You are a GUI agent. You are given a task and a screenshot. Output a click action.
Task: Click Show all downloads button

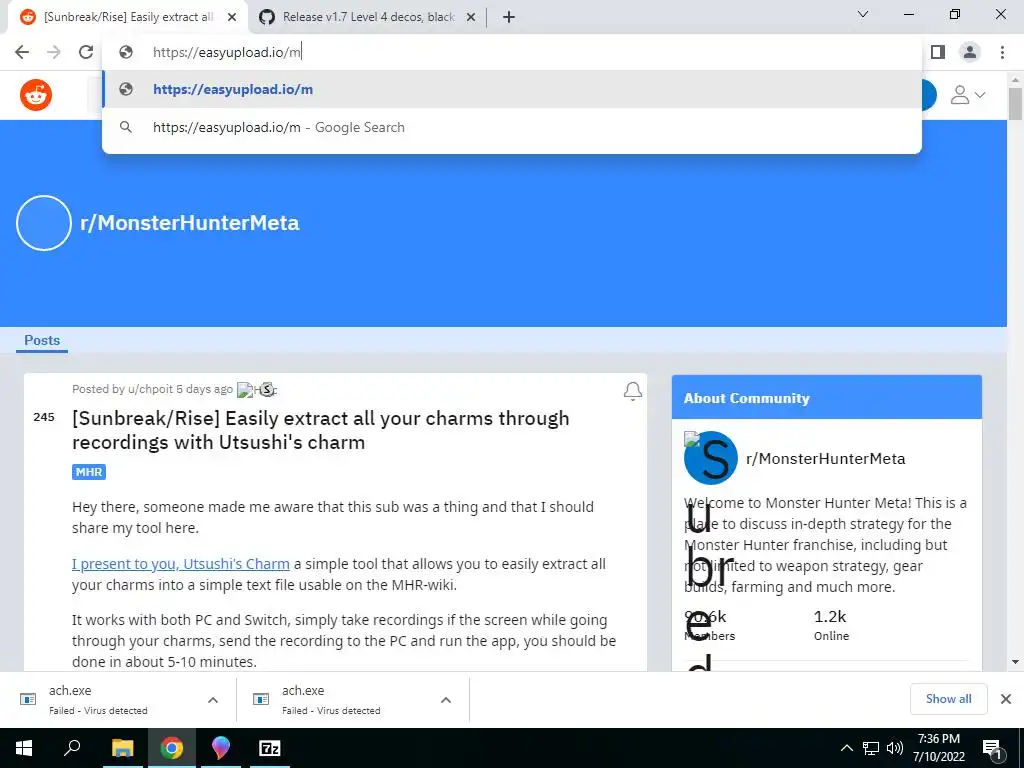[948, 699]
